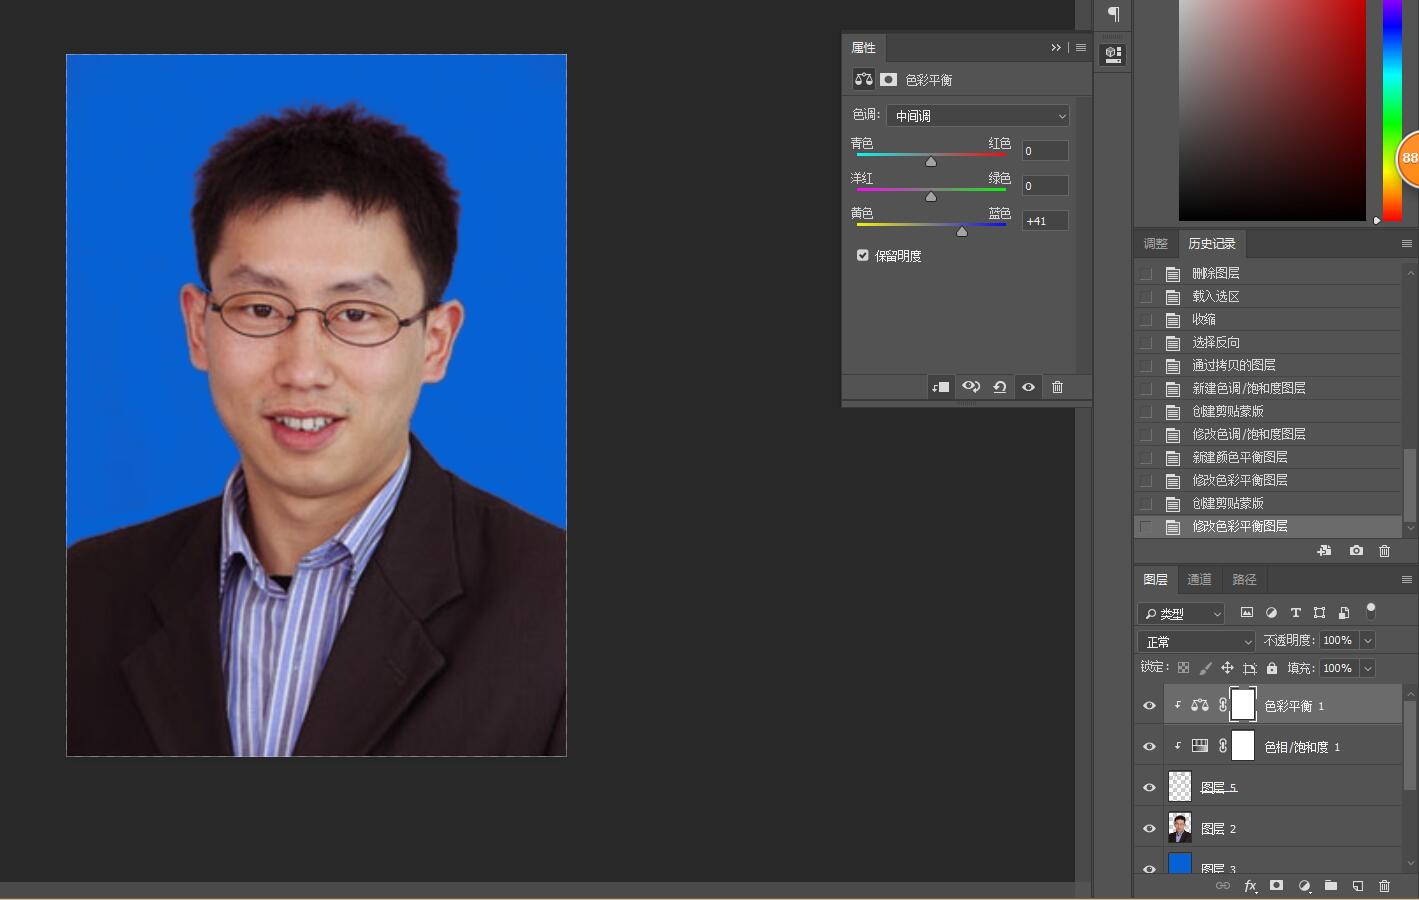Expand the 不透明度 opacity dropdown arrow

pos(1367,640)
